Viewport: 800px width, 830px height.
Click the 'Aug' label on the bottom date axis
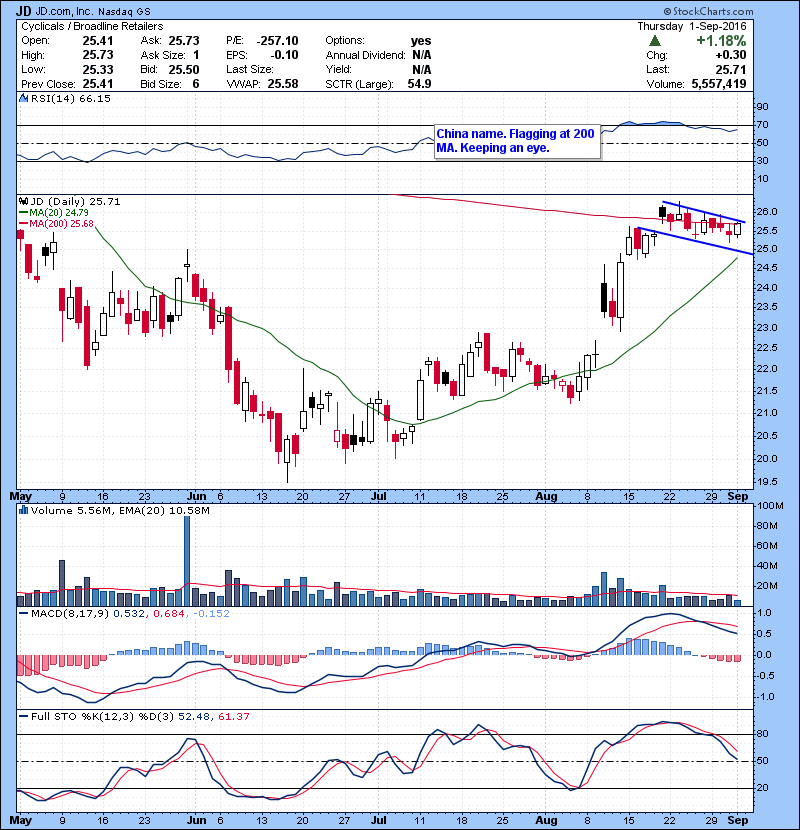point(546,820)
